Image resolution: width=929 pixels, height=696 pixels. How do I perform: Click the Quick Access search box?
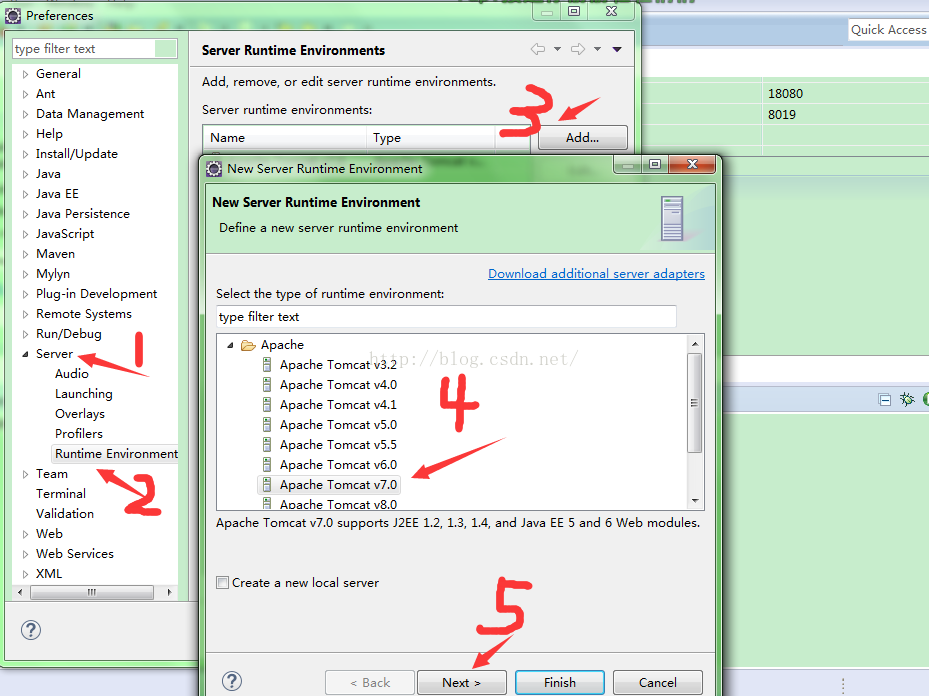pos(888,30)
